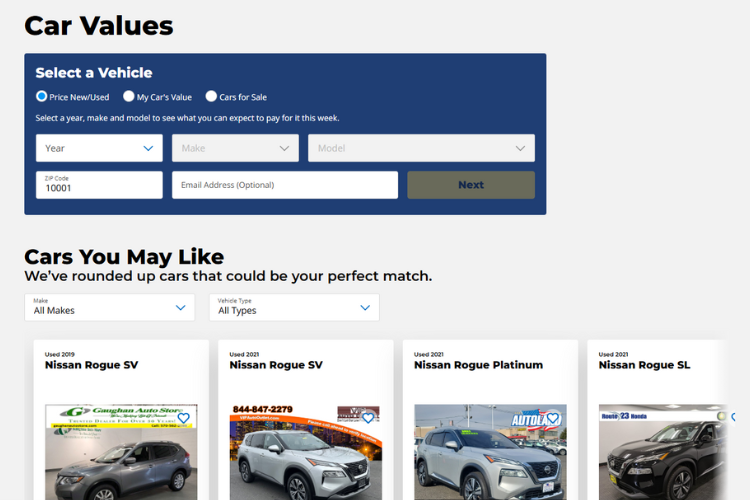
Task: Select the Cars for Sale radio option
Action: point(211,96)
